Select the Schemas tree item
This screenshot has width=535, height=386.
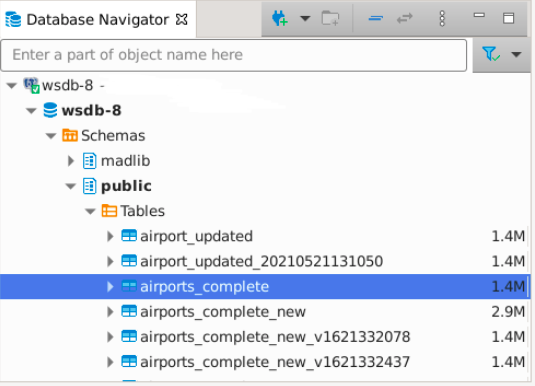pyautogui.click(x=113, y=135)
